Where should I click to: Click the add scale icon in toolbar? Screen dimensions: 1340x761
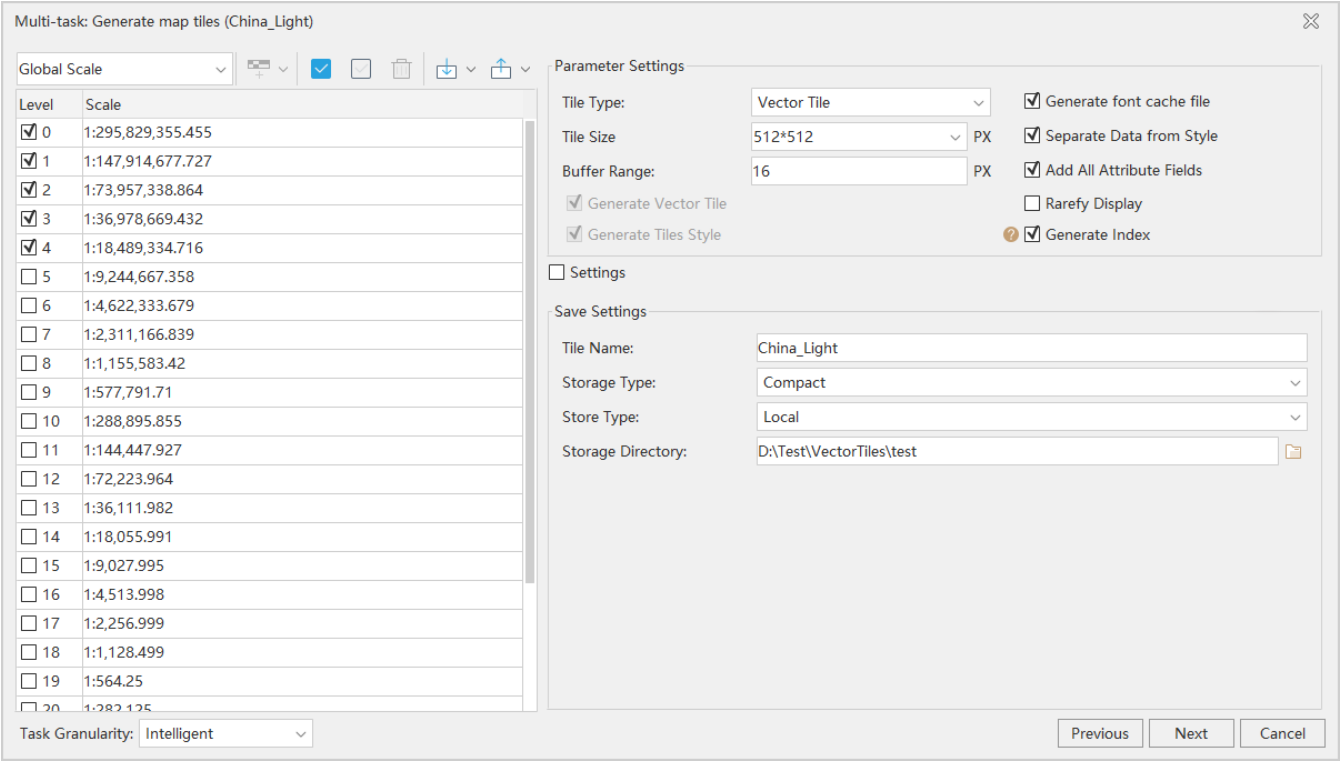coord(259,69)
